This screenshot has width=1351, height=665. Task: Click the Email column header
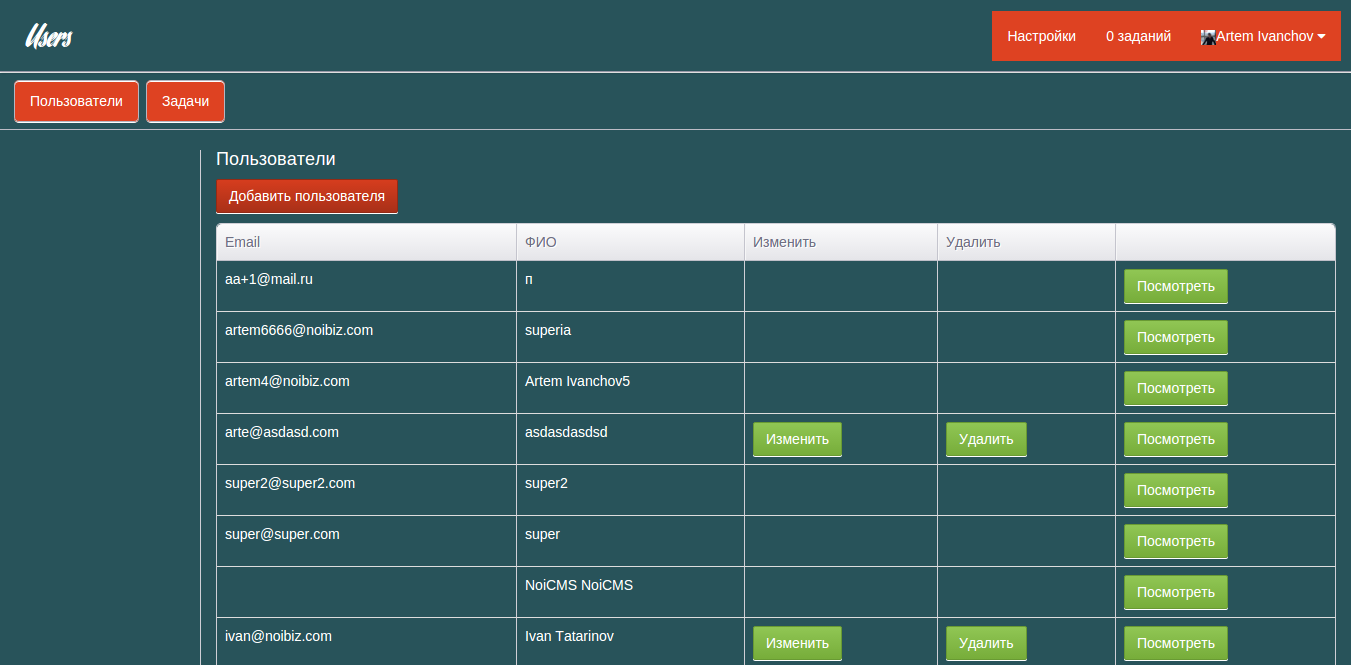click(x=242, y=242)
